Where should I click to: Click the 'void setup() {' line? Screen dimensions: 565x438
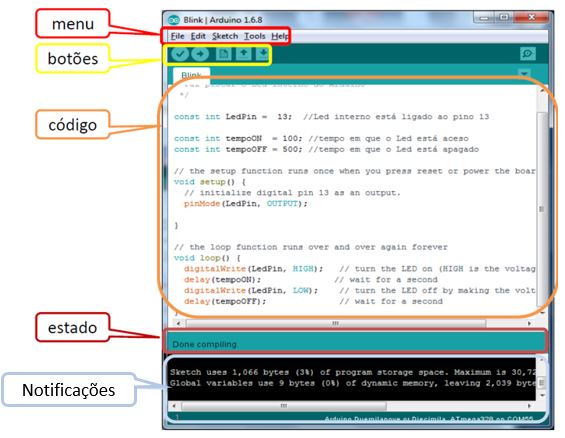(x=210, y=182)
